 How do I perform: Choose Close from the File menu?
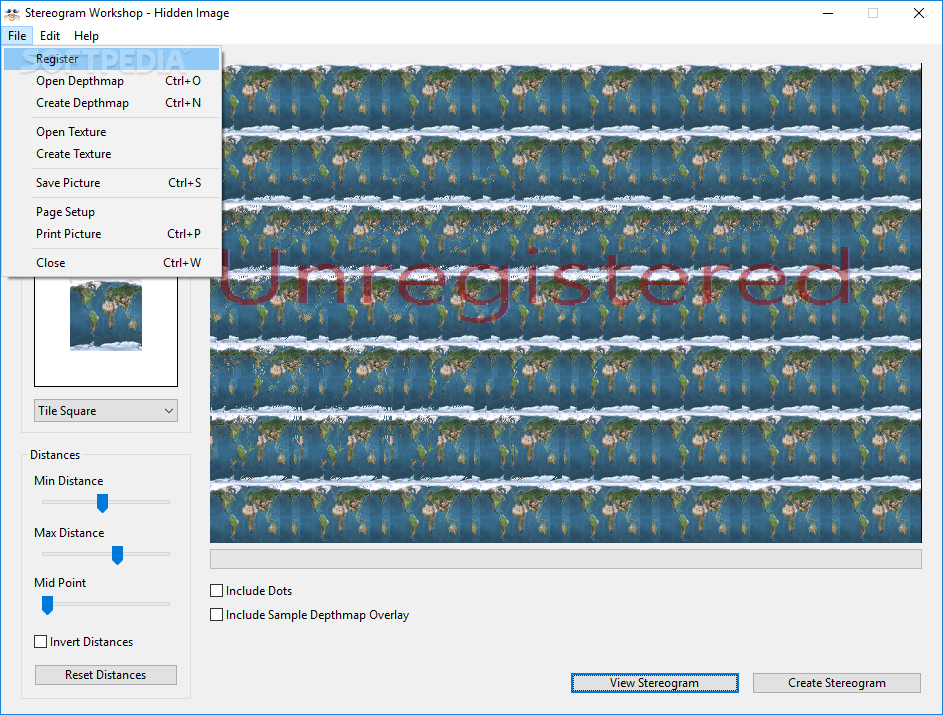(112, 263)
